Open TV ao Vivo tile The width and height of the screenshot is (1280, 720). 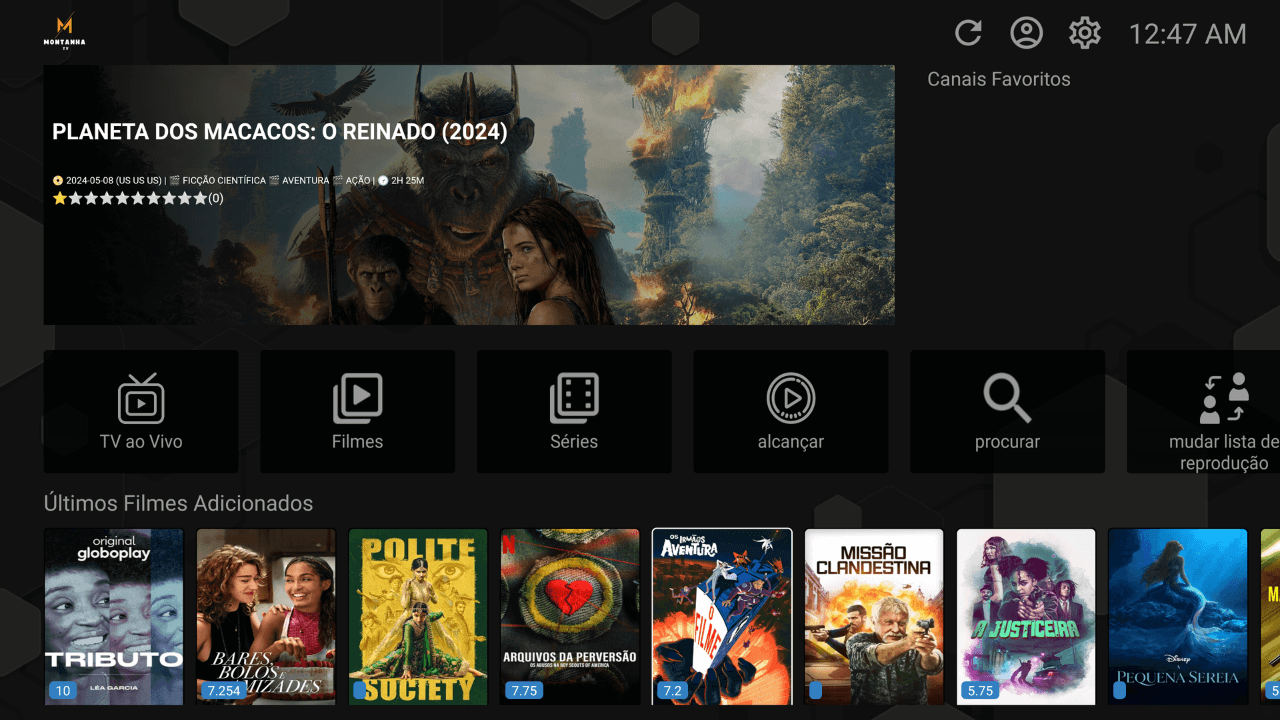pos(141,411)
